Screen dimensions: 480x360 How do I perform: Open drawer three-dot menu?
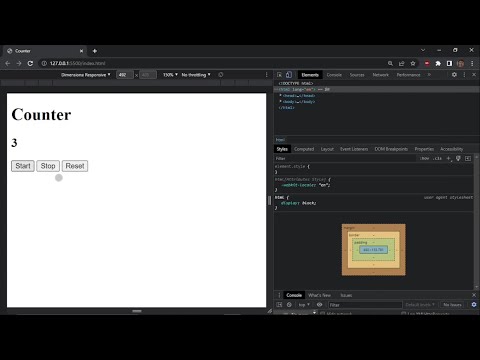[279, 295]
